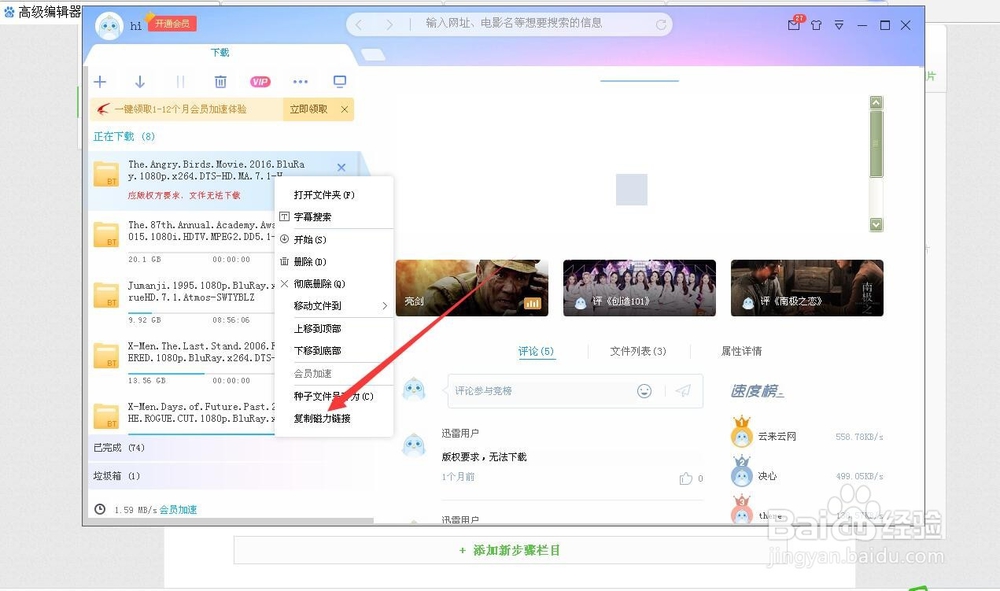The width and height of the screenshot is (1000, 591).
Task: Choose 复制磁力链接 in the context menu
Action: (322, 418)
